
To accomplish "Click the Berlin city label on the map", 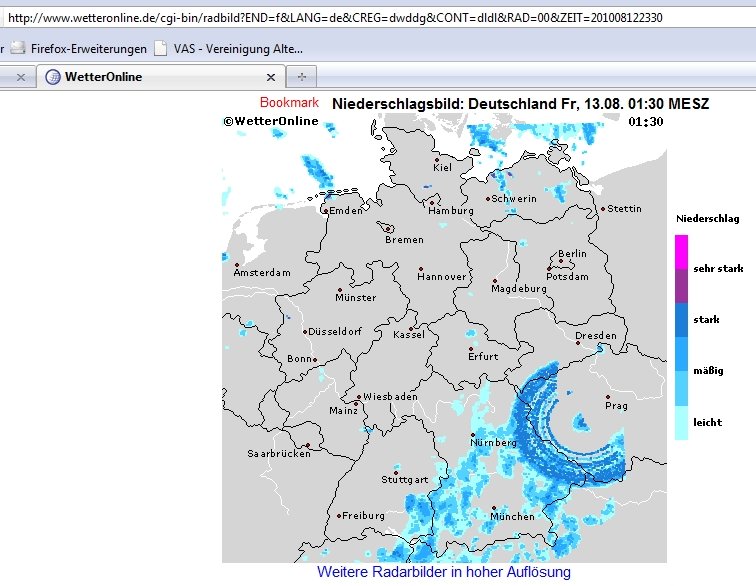I will tap(573, 254).
